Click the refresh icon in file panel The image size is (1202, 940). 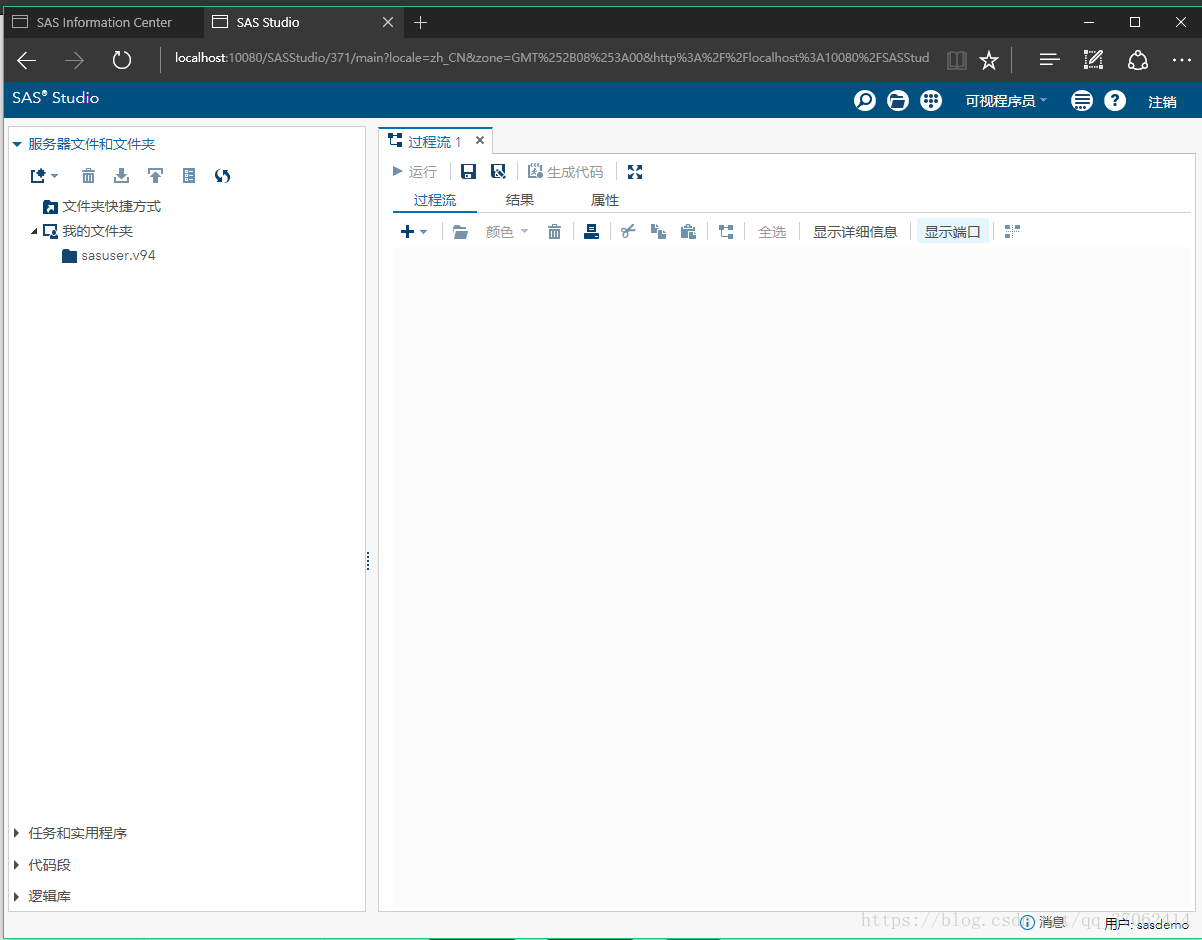pyautogui.click(x=222, y=176)
